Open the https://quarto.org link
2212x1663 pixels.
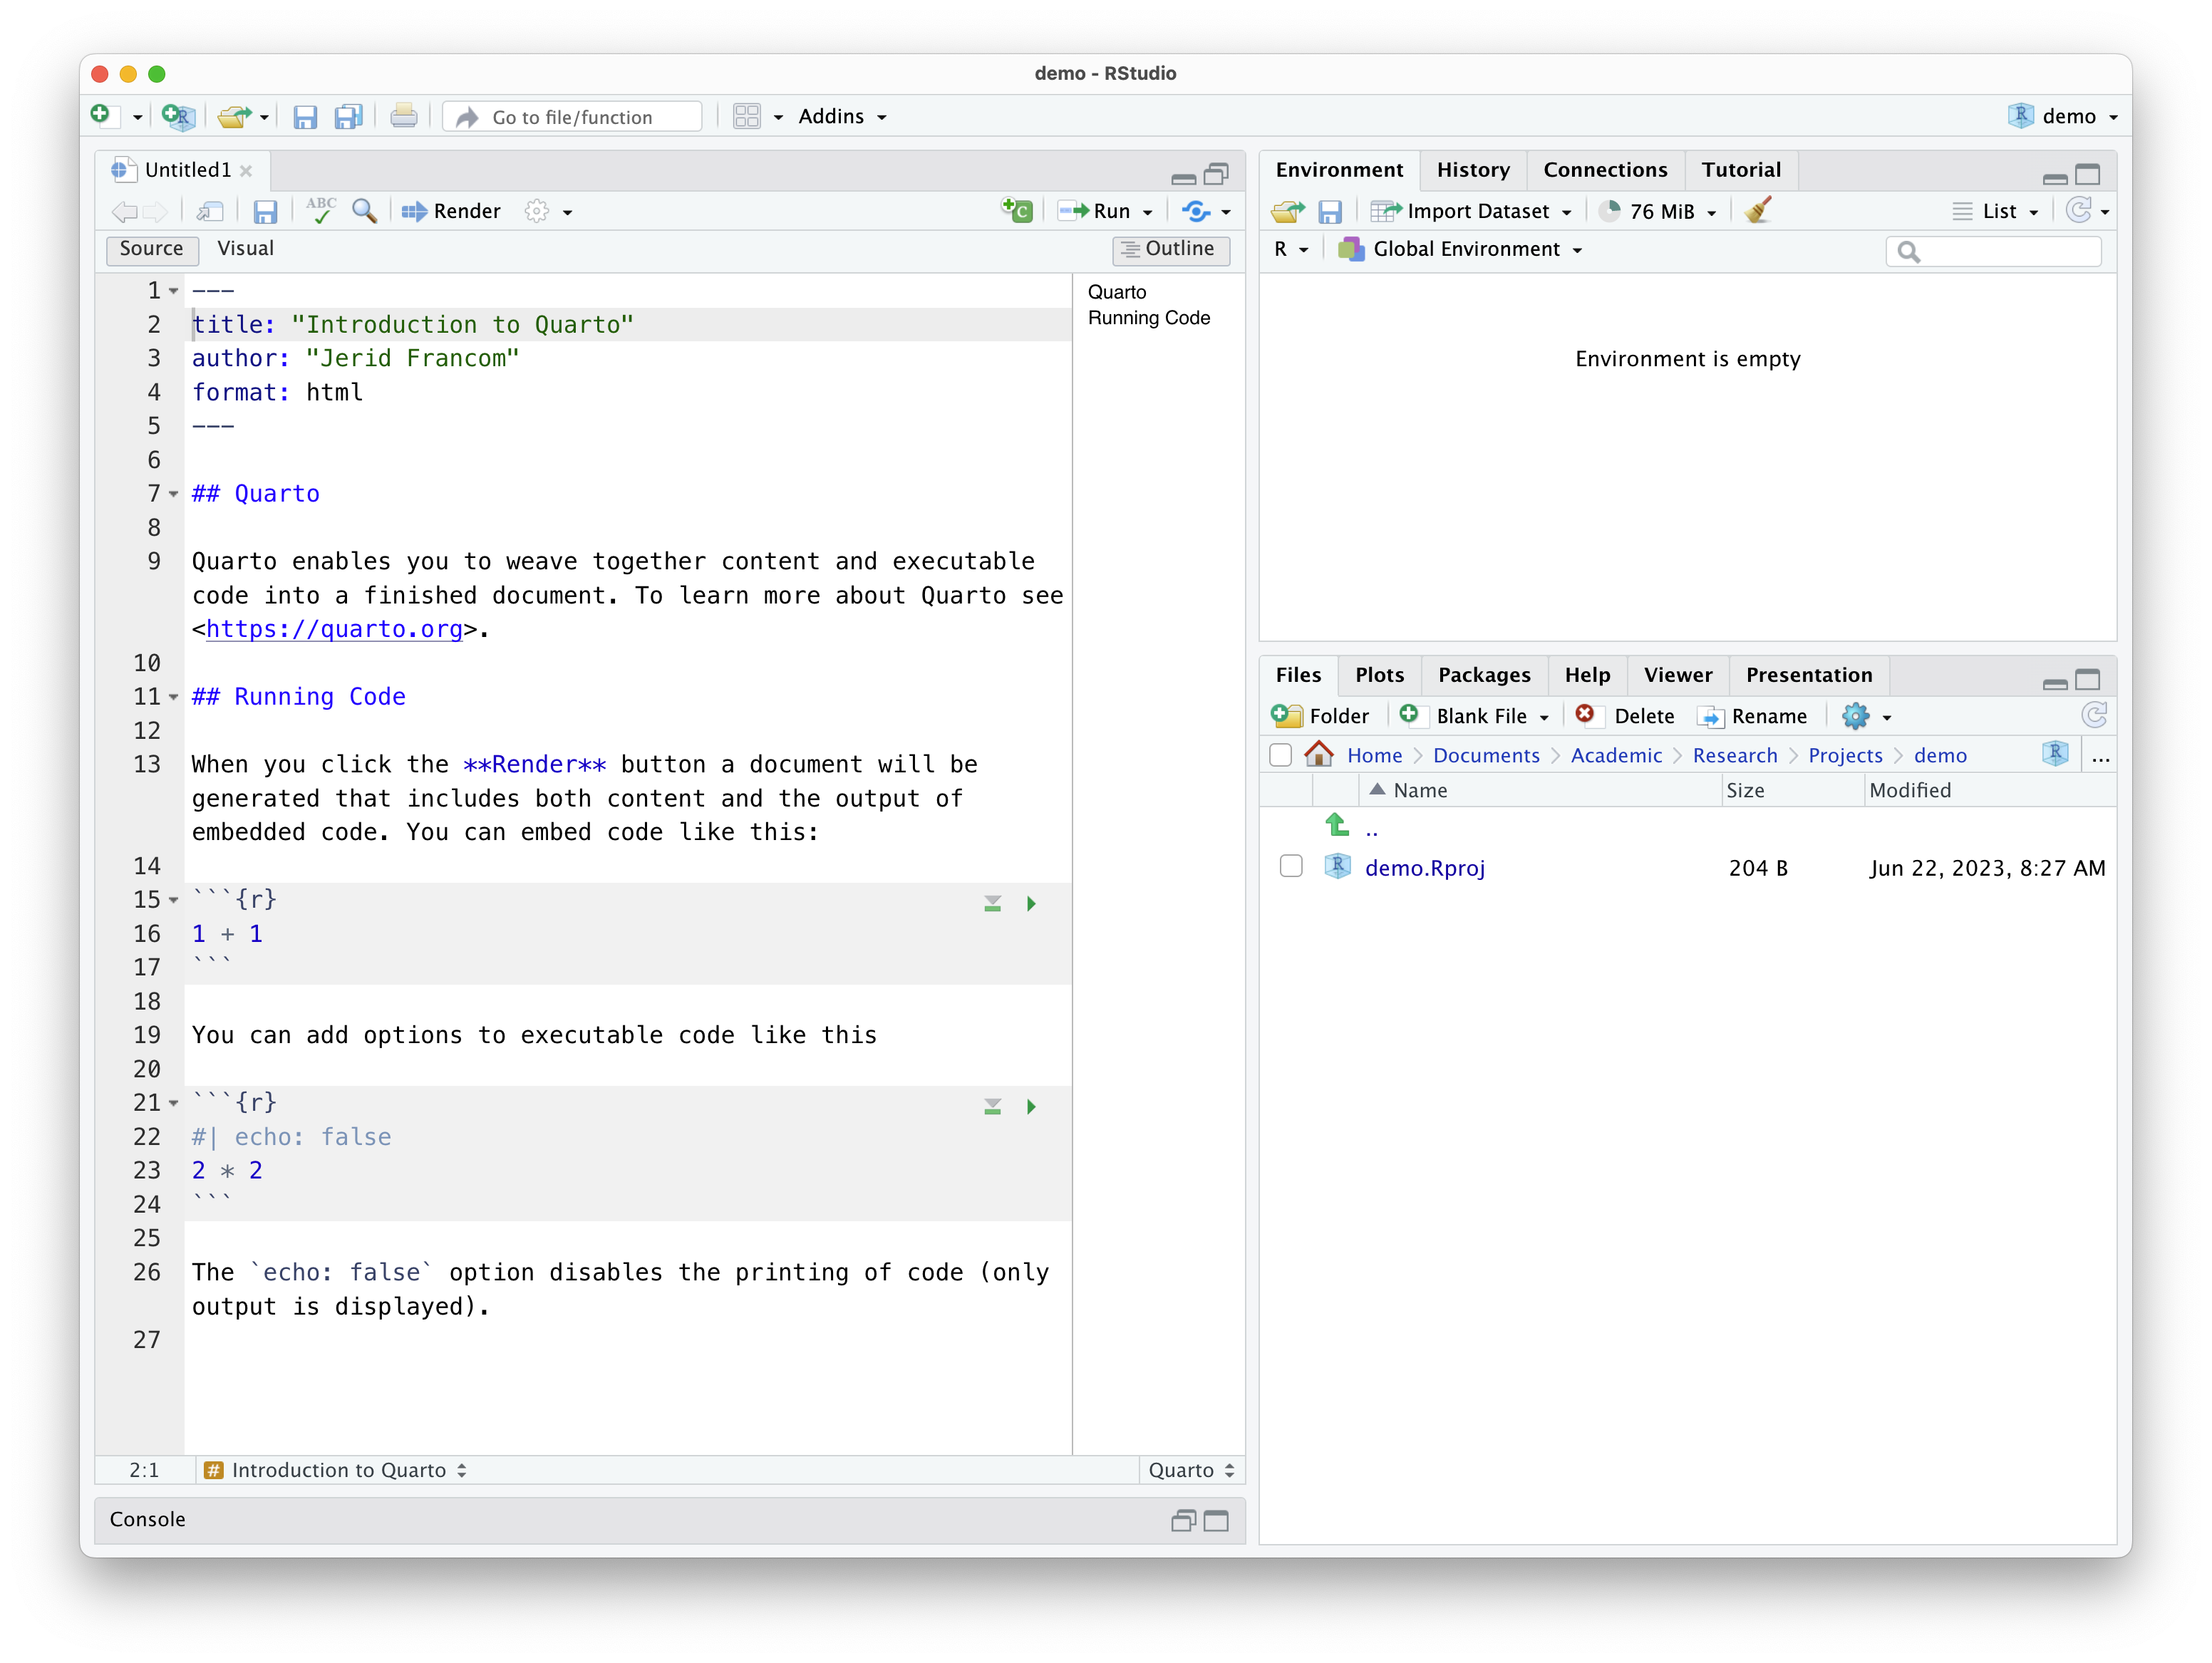pyautogui.click(x=334, y=629)
